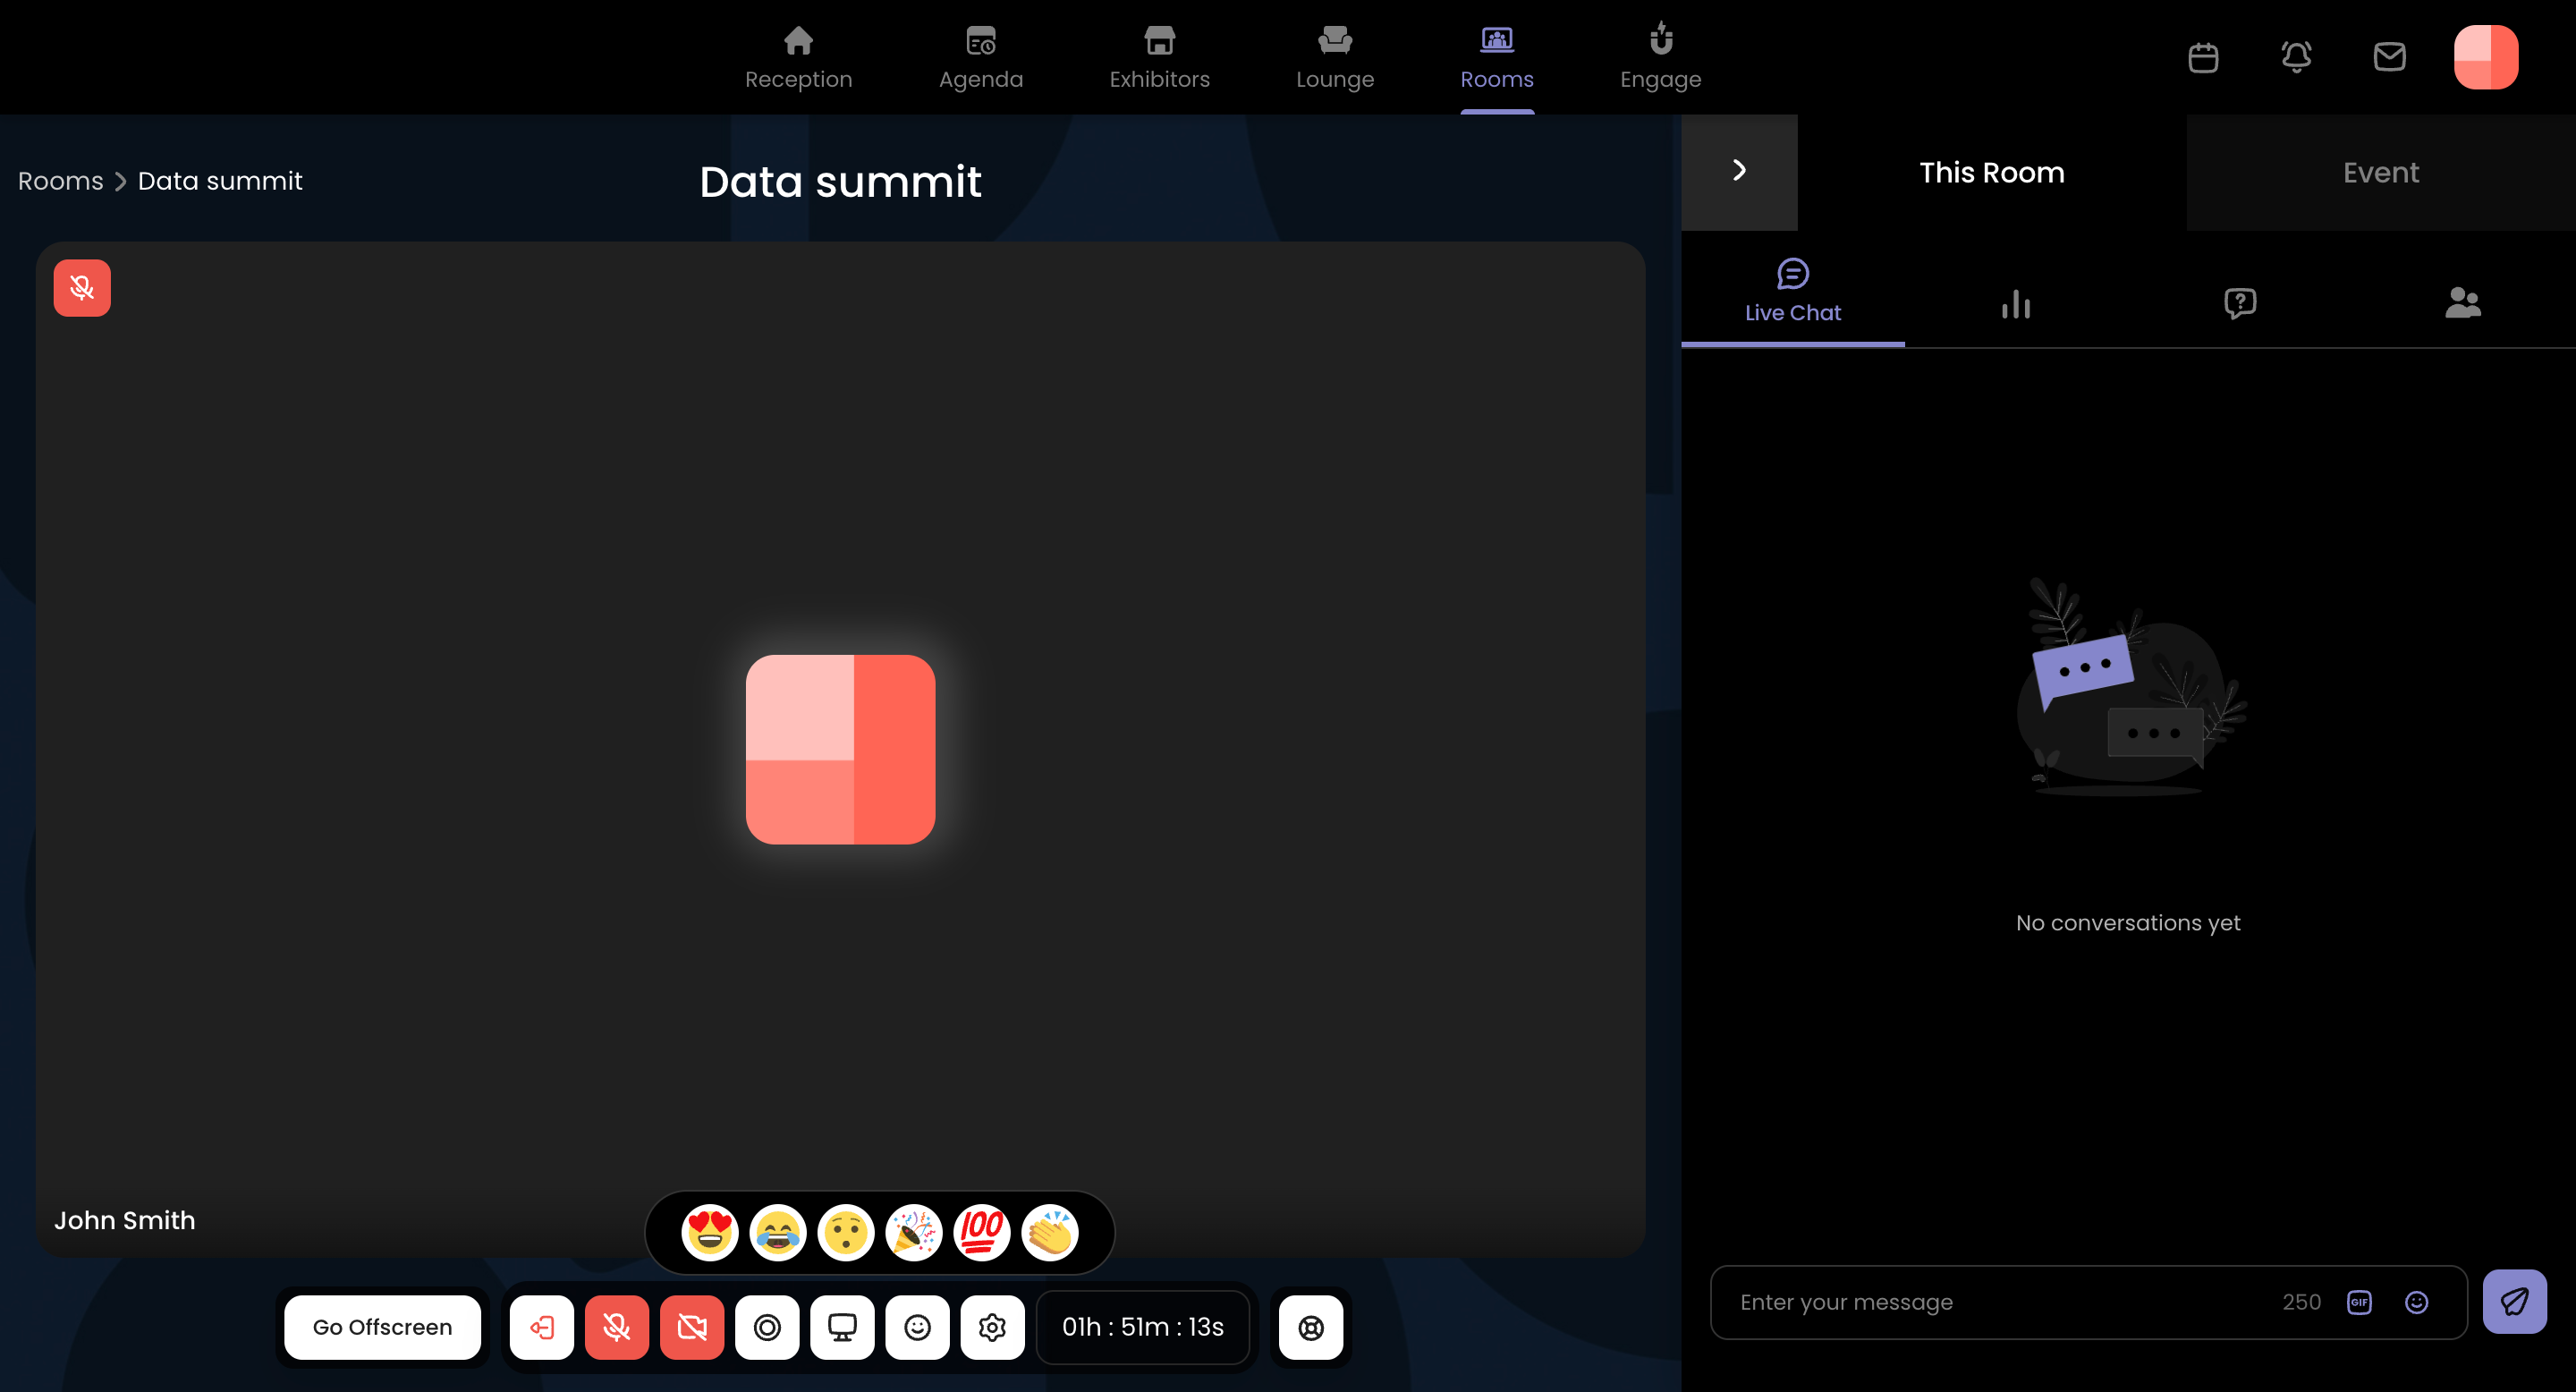Image resolution: width=2576 pixels, height=1392 pixels.
Task: Switch to the This Room tab
Action: [x=1991, y=172]
